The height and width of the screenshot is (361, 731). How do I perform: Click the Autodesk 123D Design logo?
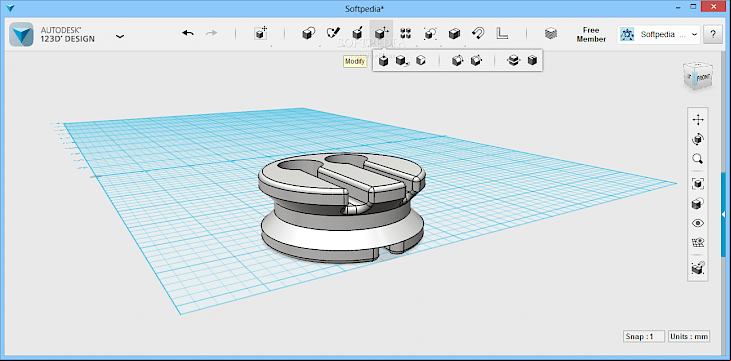pos(21,35)
